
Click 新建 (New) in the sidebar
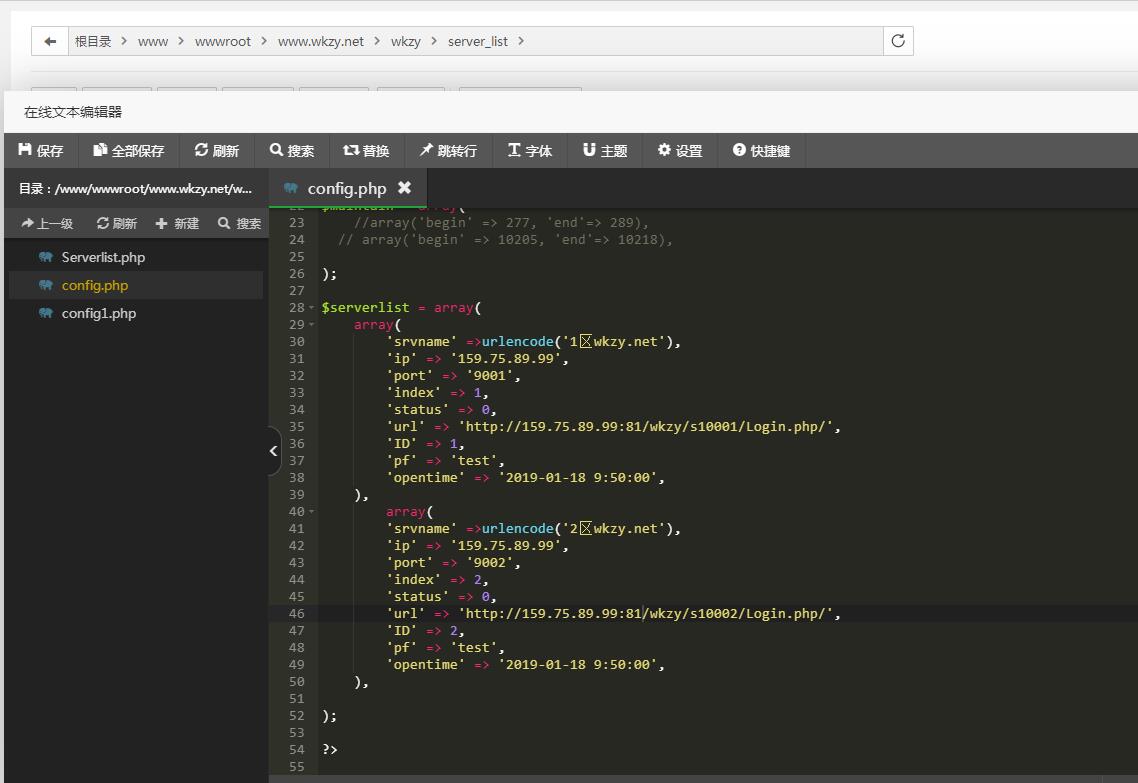178,224
